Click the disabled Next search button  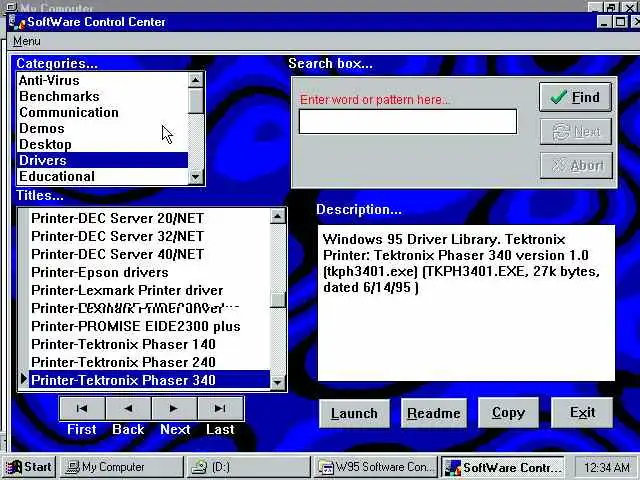[x=576, y=131]
